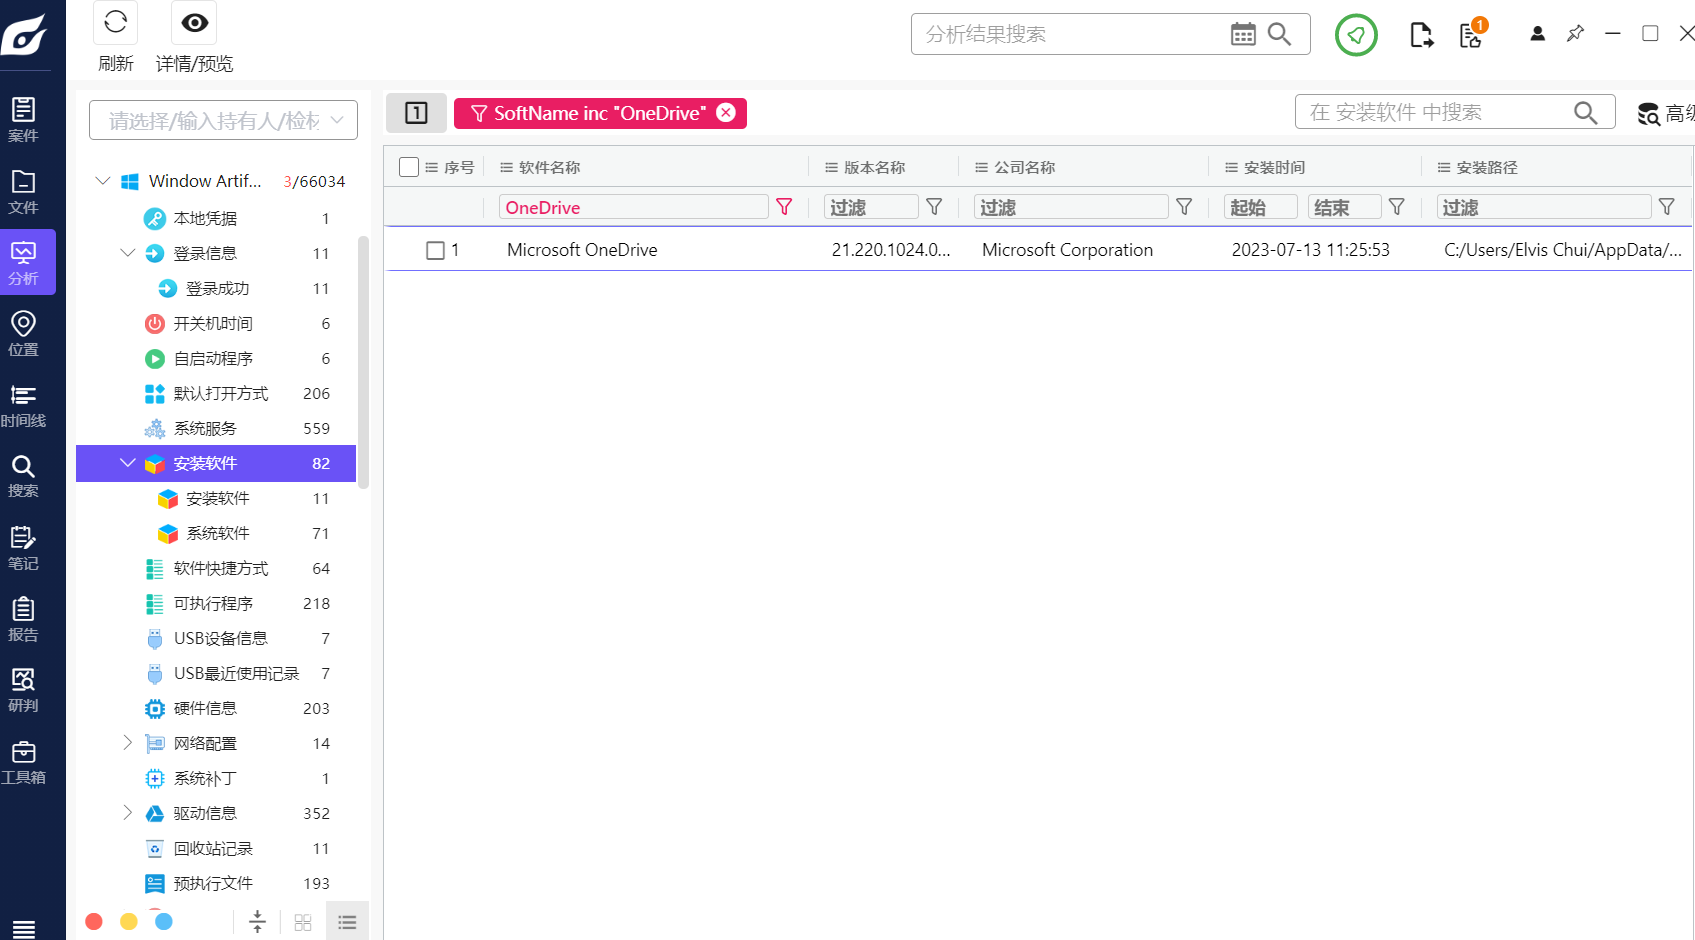Click the red filter funnel for 软件名称
The height and width of the screenshot is (940, 1695).
coord(784,207)
